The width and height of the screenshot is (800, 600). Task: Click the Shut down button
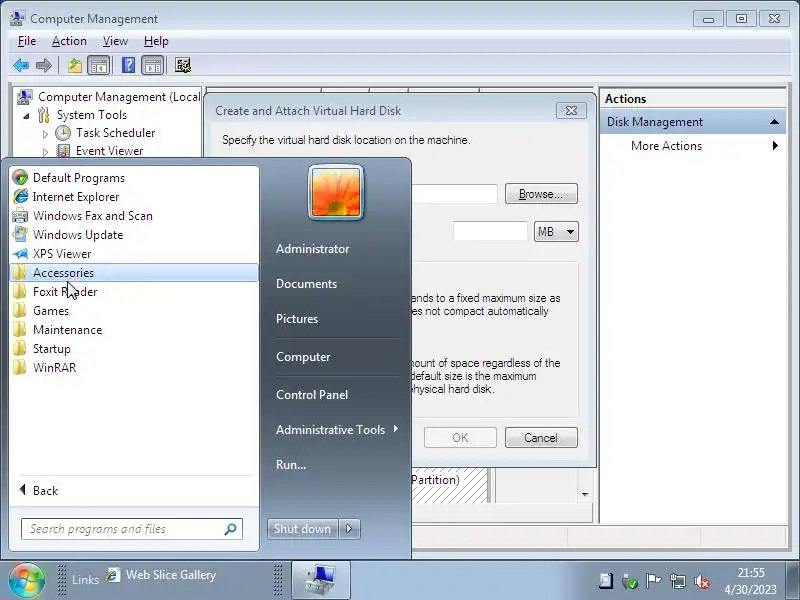click(x=303, y=529)
